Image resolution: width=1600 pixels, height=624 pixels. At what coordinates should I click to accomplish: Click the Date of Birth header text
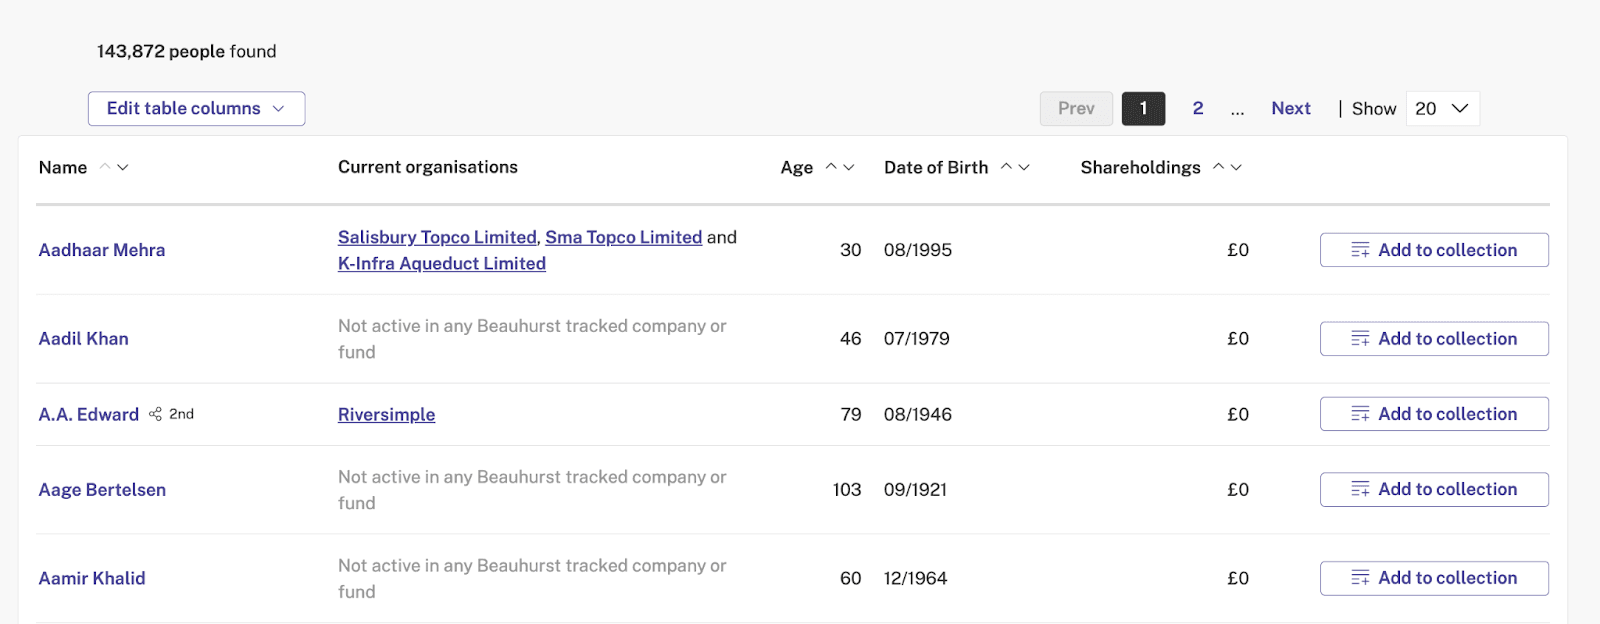point(936,167)
